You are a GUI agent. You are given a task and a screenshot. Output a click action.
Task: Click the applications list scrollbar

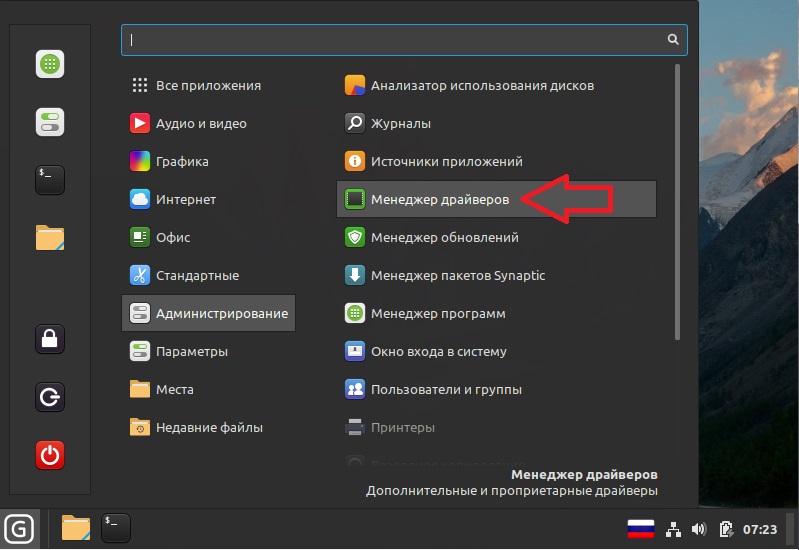coord(677,200)
